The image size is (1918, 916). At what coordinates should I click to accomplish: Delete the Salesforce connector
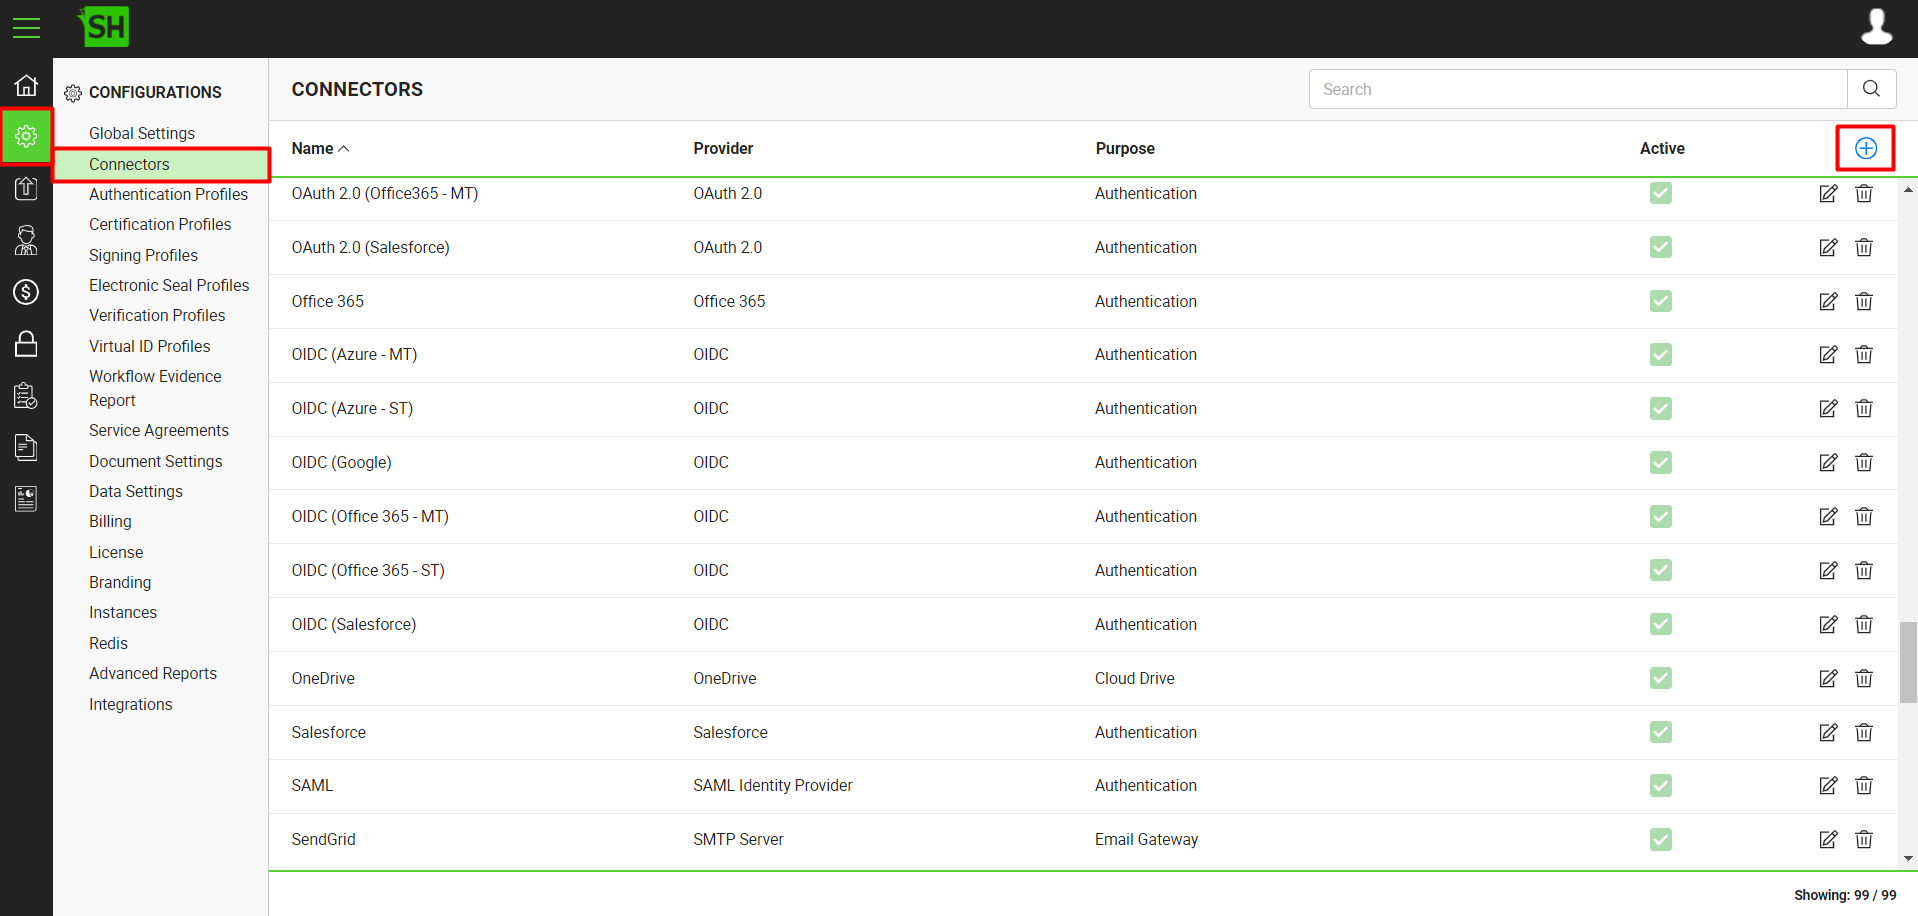click(x=1864, y=732)
